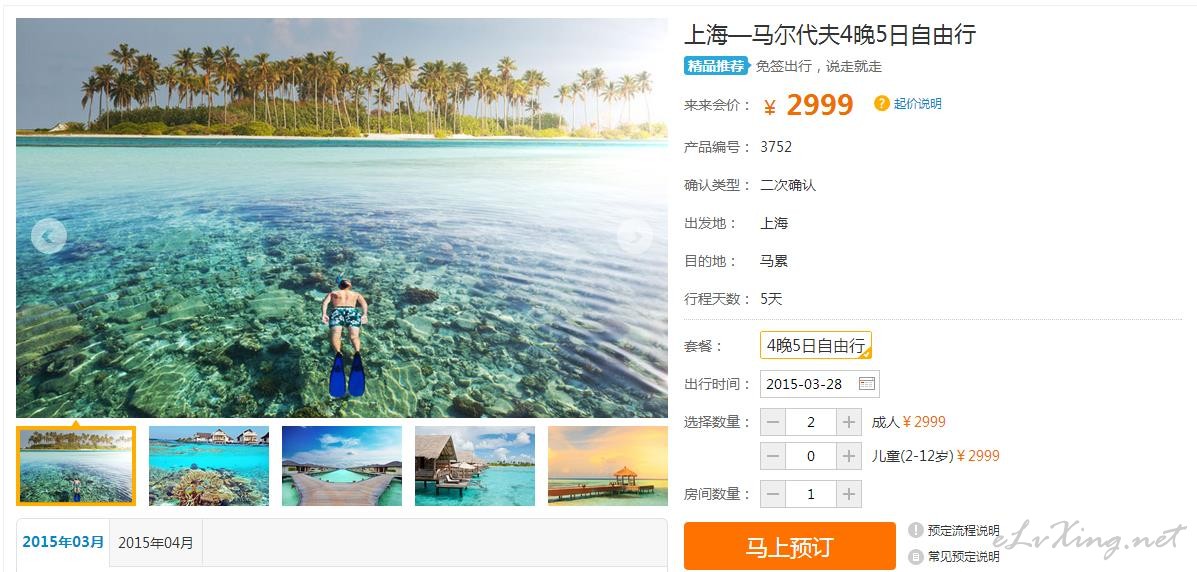This screenshot has height=572, width=1197.
Task: Click the question mark icon by 起价说明
Action: (x=882, y=103)
